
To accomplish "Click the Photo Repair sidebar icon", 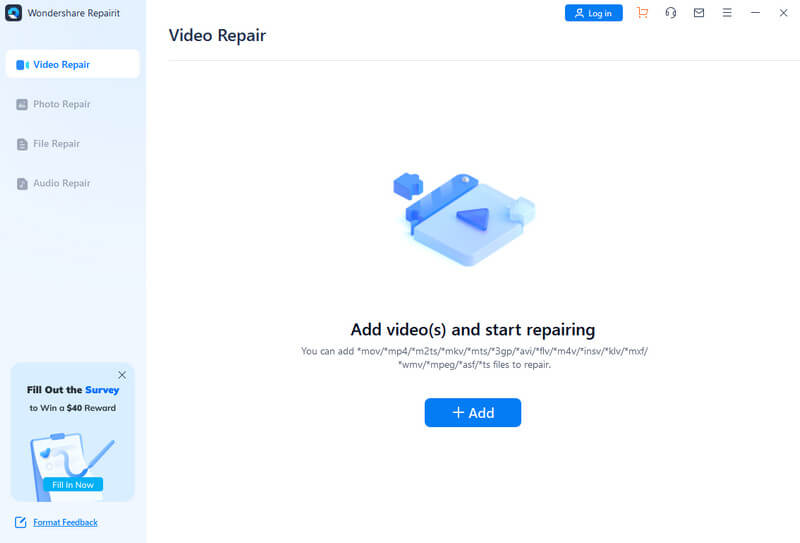I will tap(22, 104).
